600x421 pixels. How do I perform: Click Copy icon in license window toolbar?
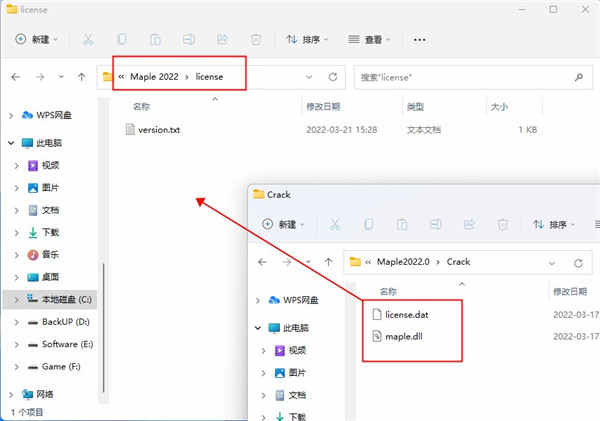(122, 39)
